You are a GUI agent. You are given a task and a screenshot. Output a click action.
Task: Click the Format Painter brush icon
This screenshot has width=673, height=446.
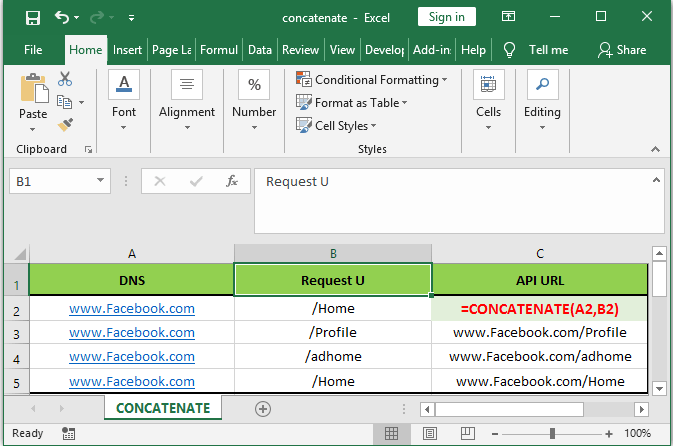tap(65, 125)
